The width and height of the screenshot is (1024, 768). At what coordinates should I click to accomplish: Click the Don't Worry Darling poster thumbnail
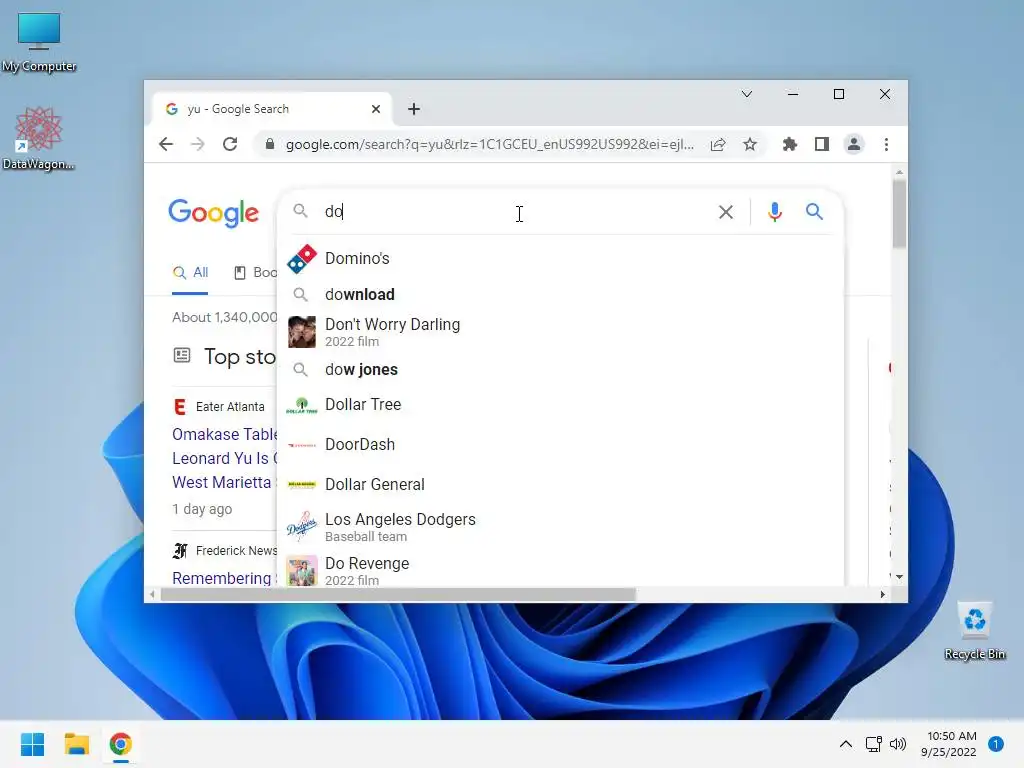(x=302, y=332)
